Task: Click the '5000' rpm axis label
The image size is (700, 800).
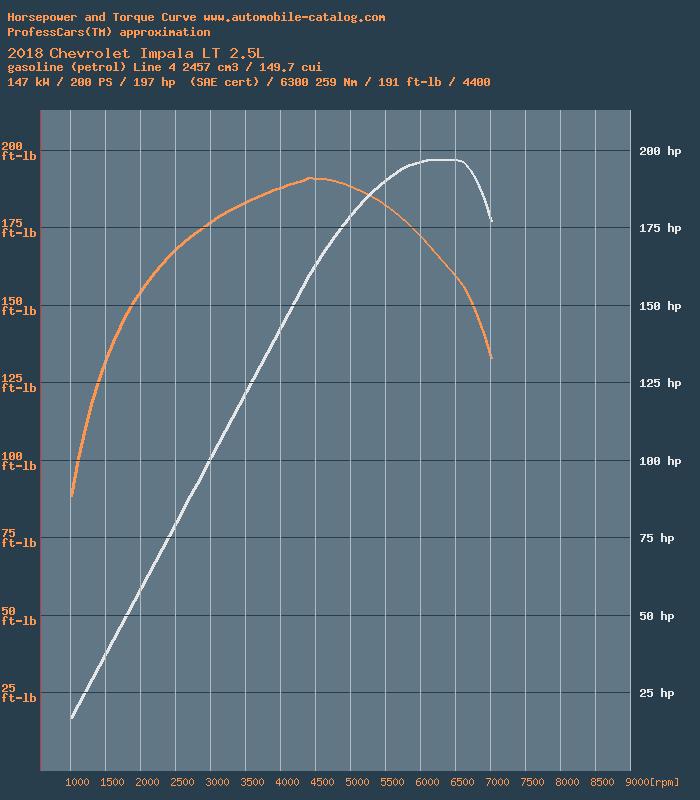Action: click(x=357, y=782)
